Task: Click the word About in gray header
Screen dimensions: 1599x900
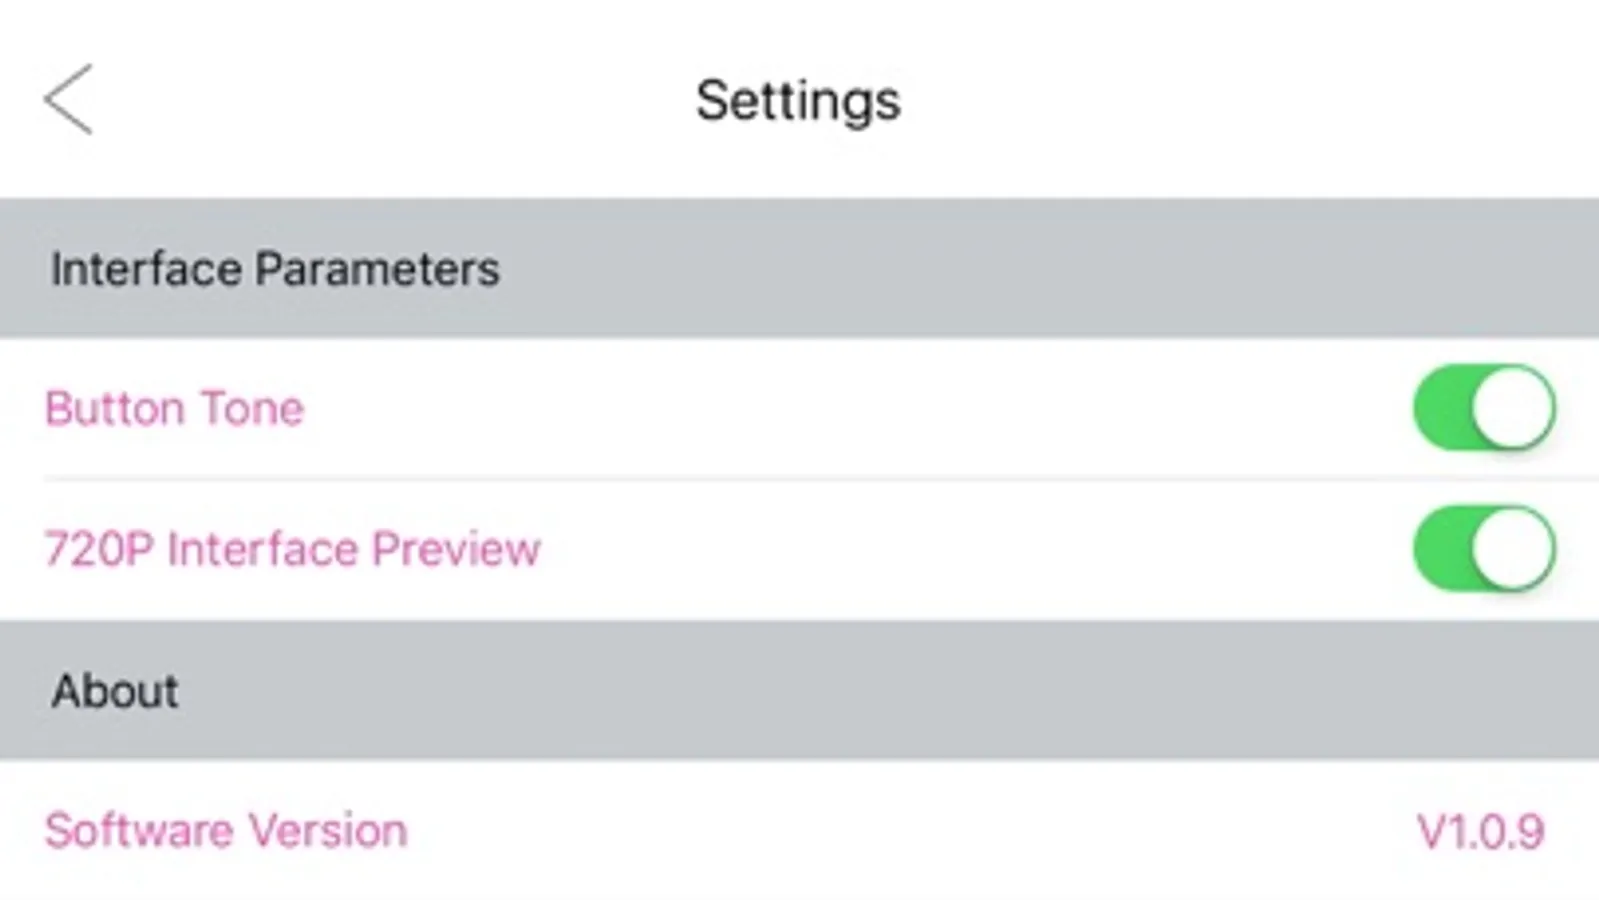Action: coord(115,691)
